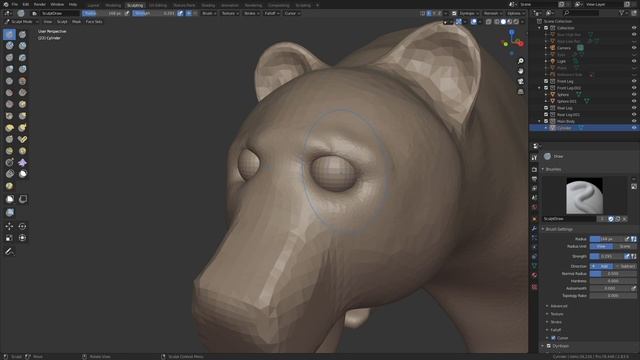Click the viewport pan hand icon
640x360 pixels.
point(520,71)
